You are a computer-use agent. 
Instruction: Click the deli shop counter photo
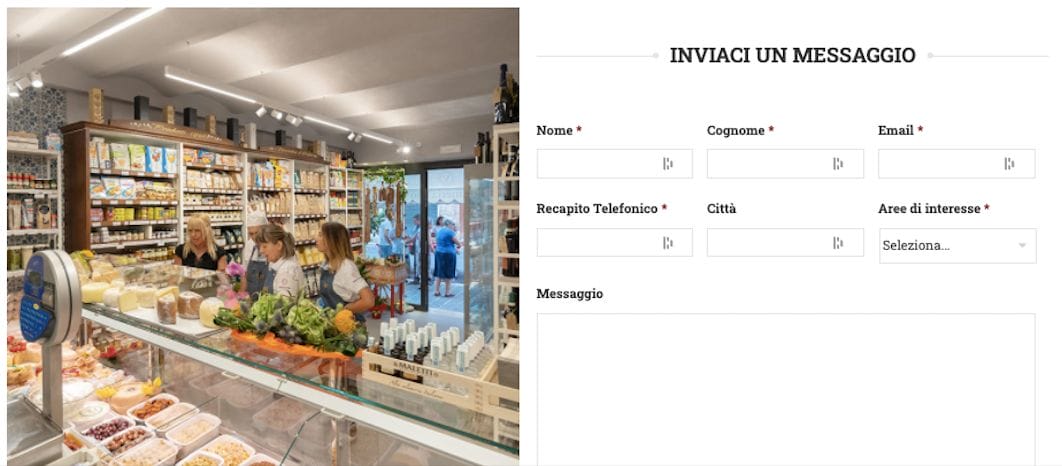pyautogui.click(x=263, y=237)
